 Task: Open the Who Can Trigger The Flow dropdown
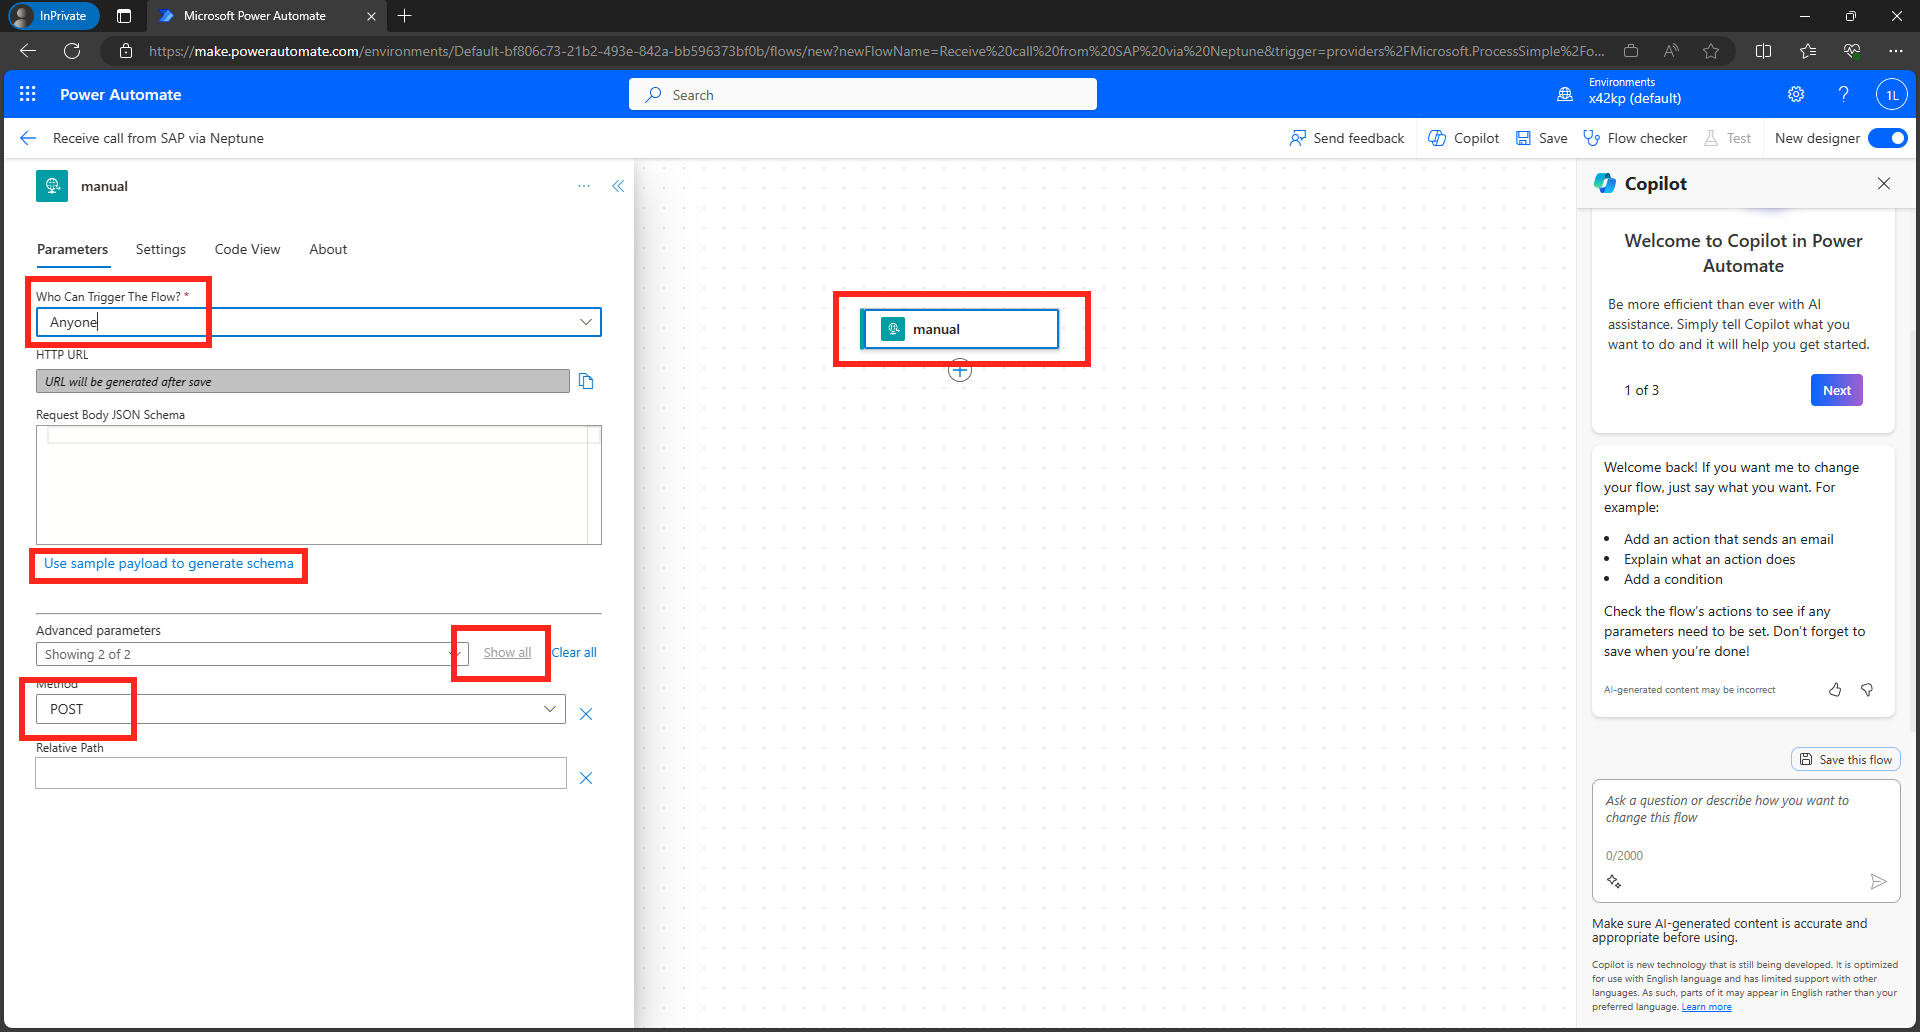319,322
